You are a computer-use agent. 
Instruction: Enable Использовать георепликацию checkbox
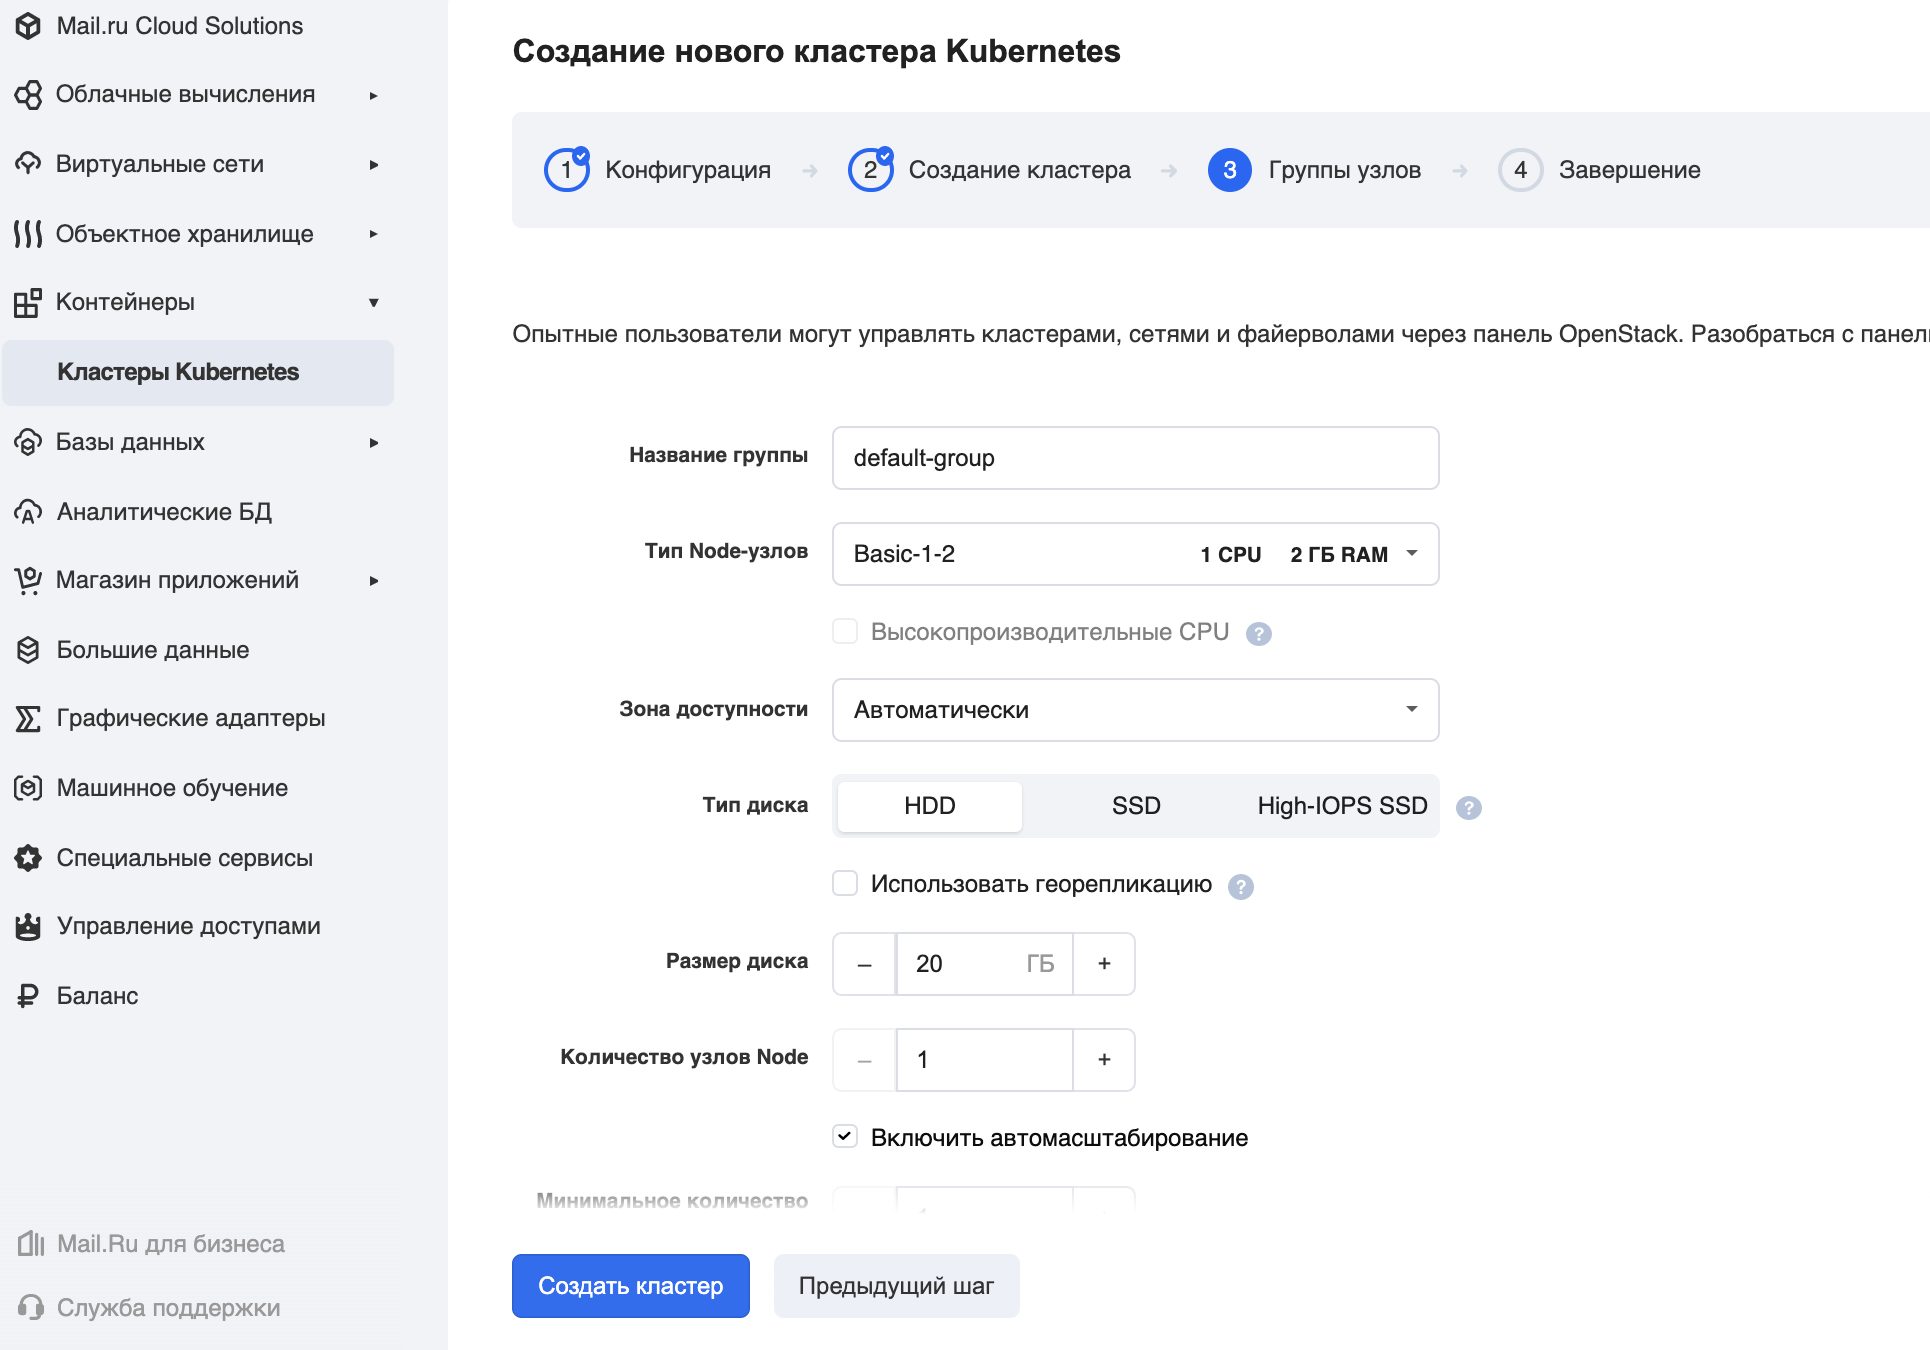(x=845, y=883)
